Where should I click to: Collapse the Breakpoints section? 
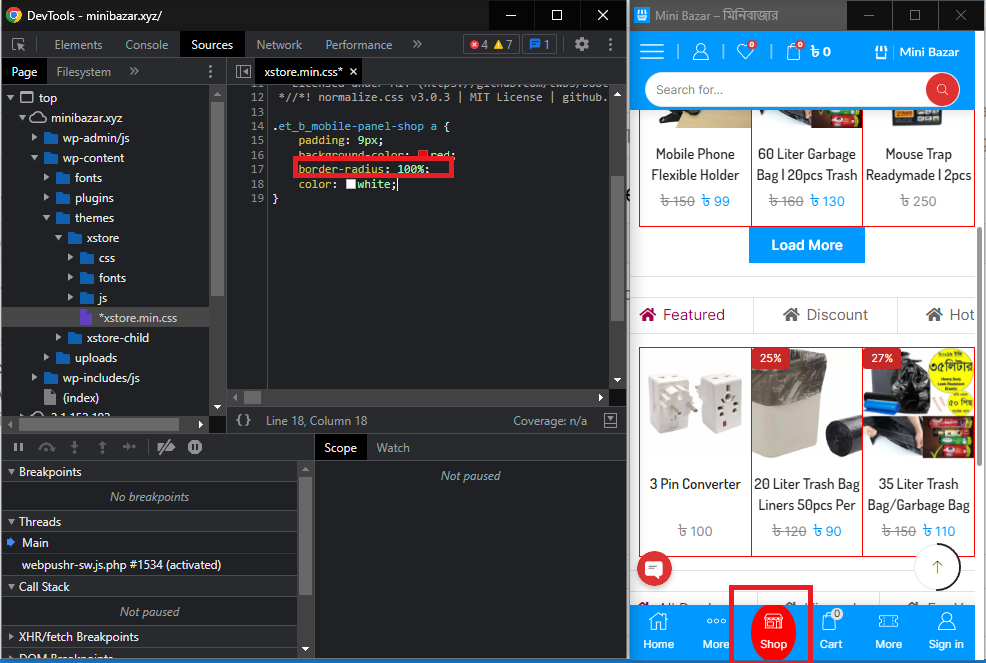(11, 472)
